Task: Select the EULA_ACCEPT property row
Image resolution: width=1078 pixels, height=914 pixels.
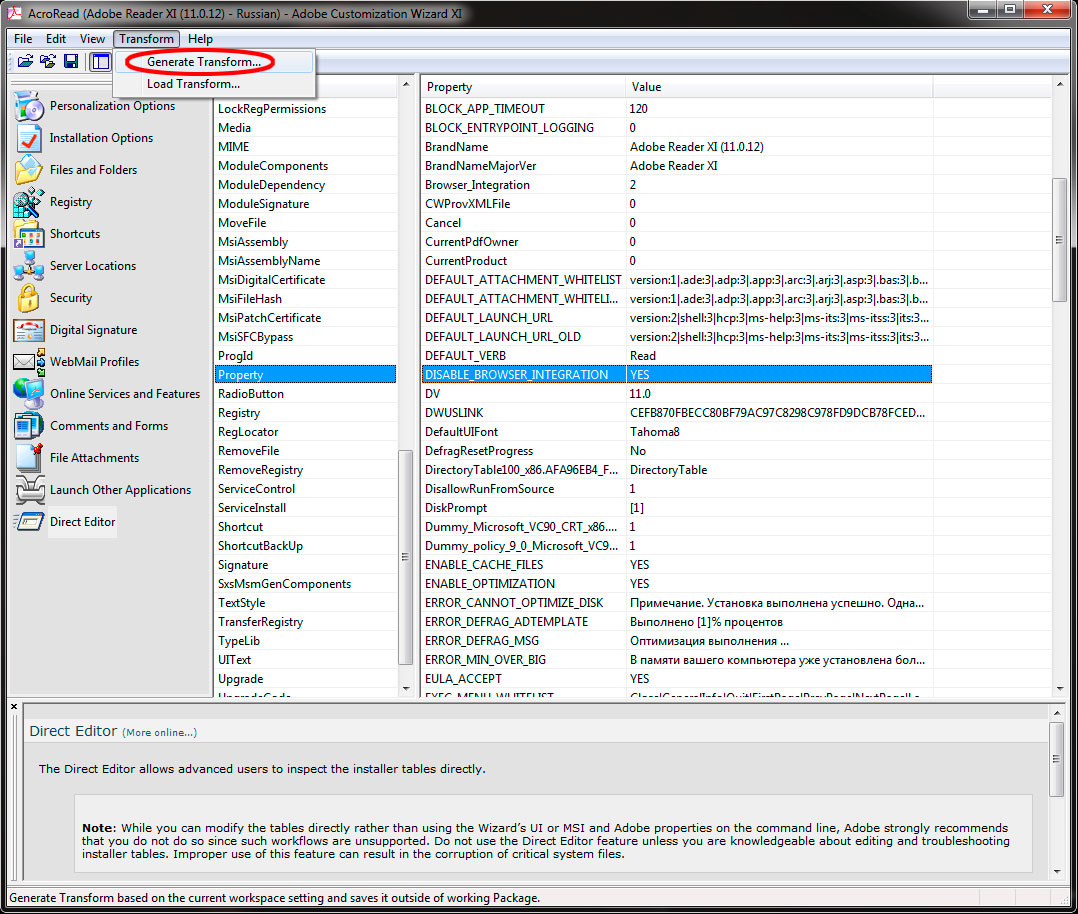Action: 676,679
